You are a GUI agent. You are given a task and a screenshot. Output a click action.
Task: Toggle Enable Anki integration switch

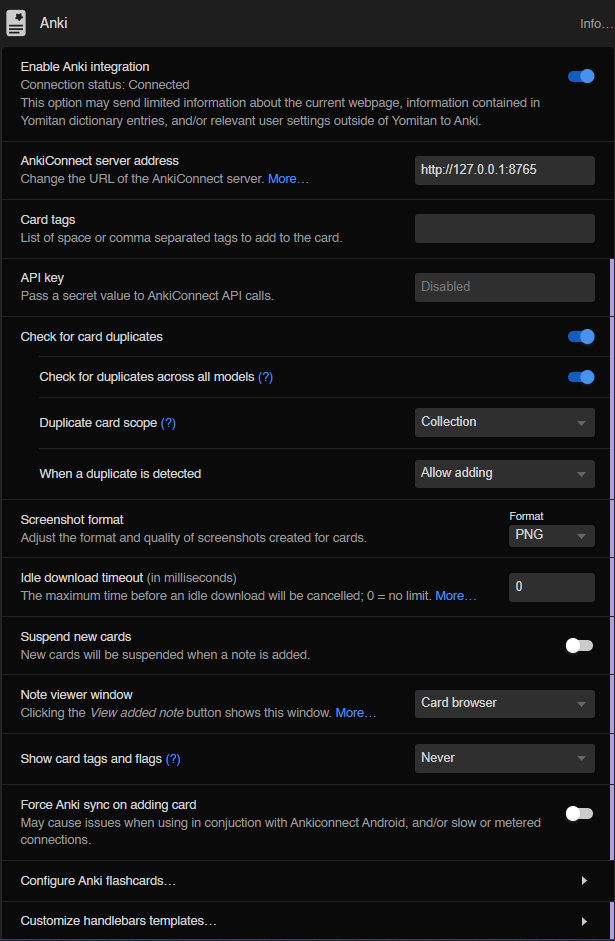[x=581, y=76]
